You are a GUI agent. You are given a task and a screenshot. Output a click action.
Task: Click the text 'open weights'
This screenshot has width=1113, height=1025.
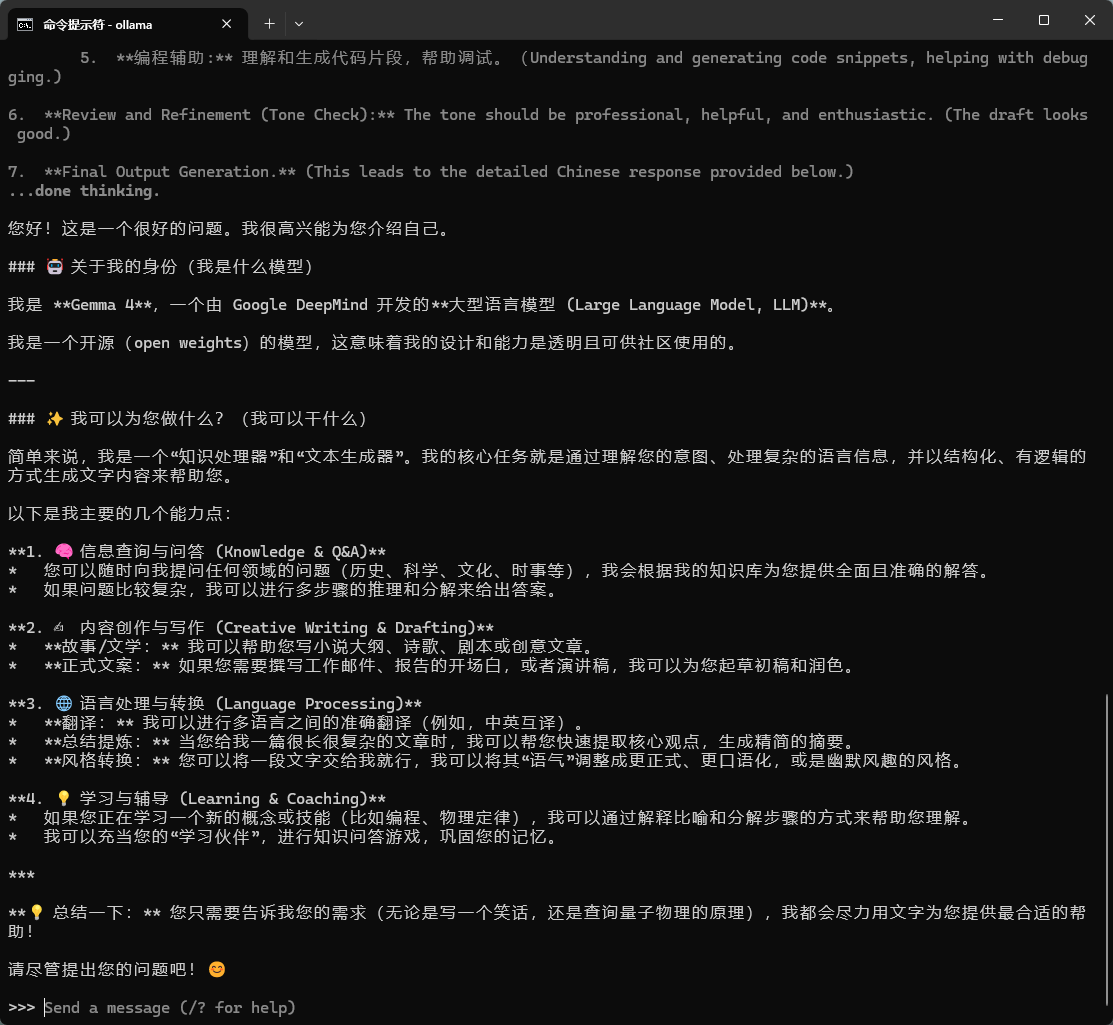(187, 343)
